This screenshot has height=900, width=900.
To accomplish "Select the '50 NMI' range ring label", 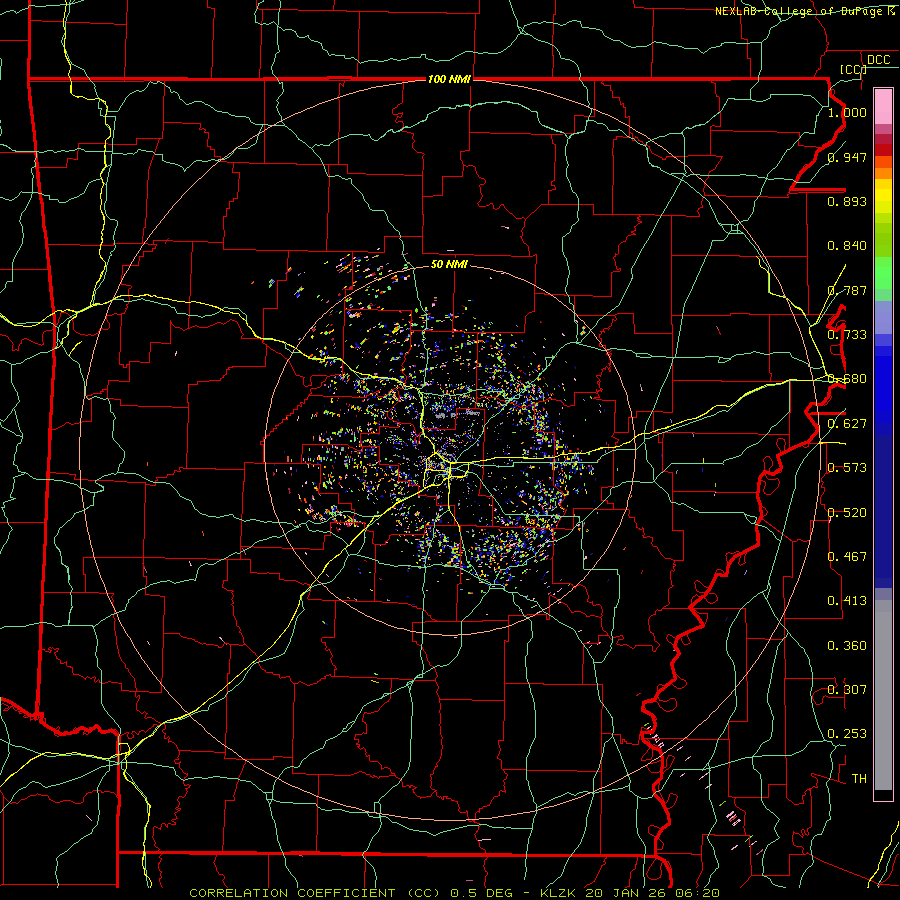I will pos(449,264).
